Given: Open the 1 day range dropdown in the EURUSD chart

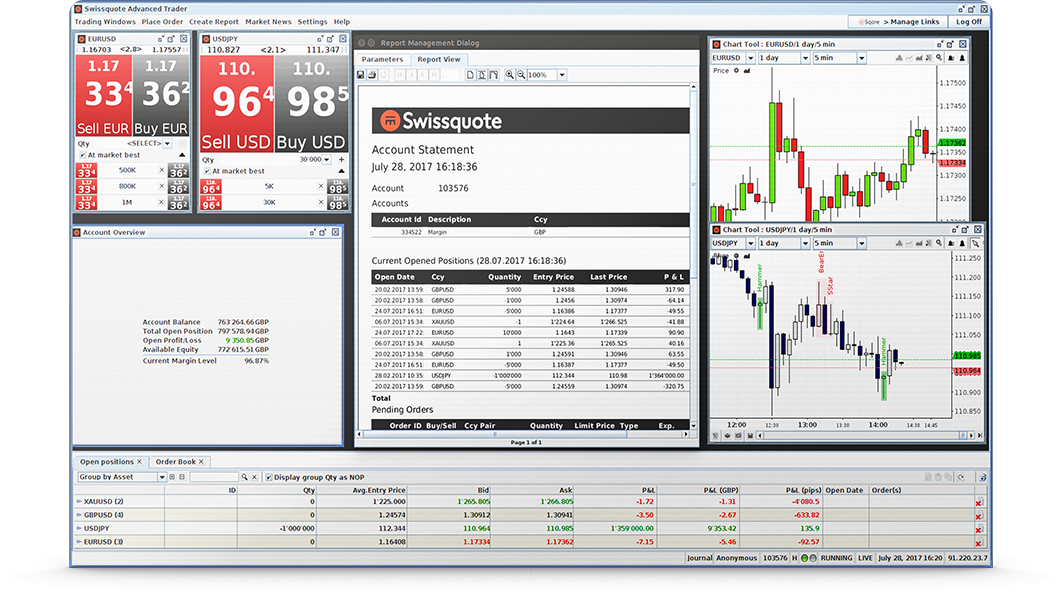Looking at the screenshot, I should [x=805, y=58].
